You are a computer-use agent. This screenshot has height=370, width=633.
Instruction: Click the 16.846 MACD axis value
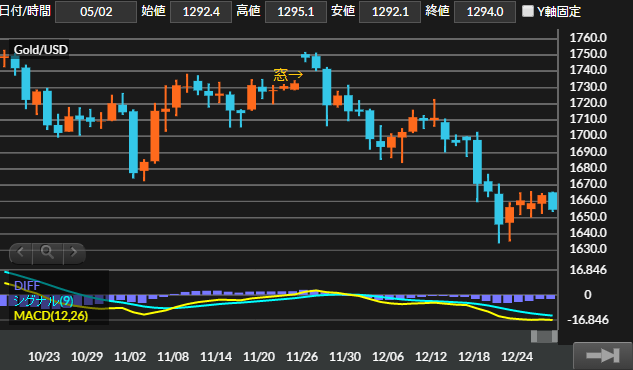588,270
